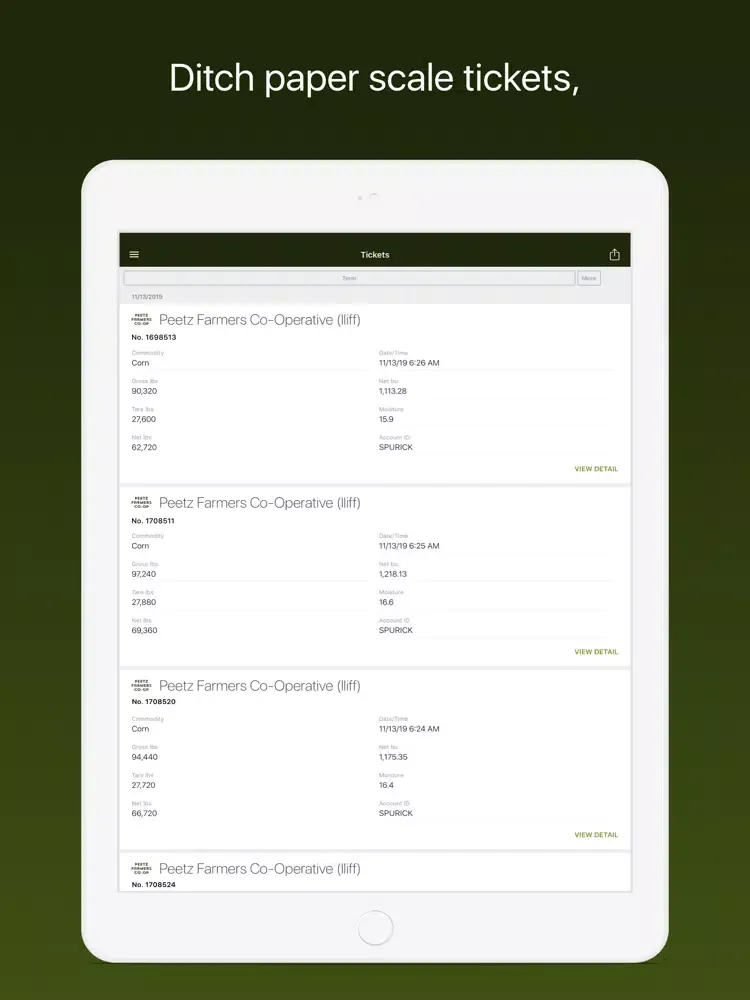View detail for ticket No. 1708520
750x1000 pixels.
596,835
